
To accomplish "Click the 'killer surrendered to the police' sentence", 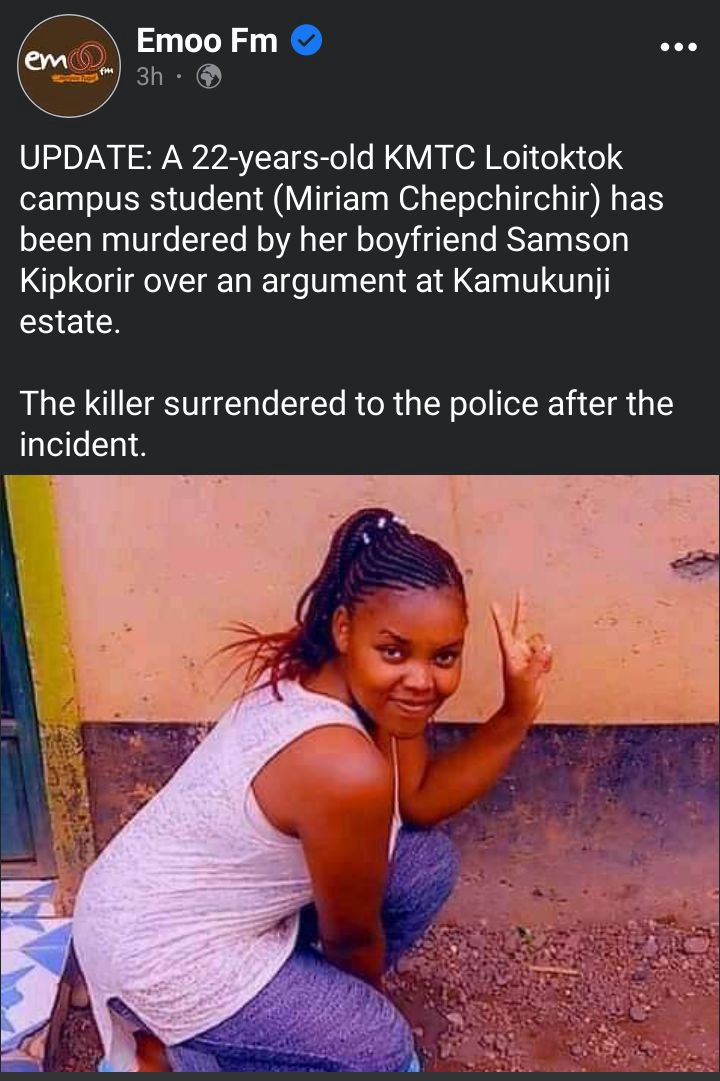I will 346,423.
